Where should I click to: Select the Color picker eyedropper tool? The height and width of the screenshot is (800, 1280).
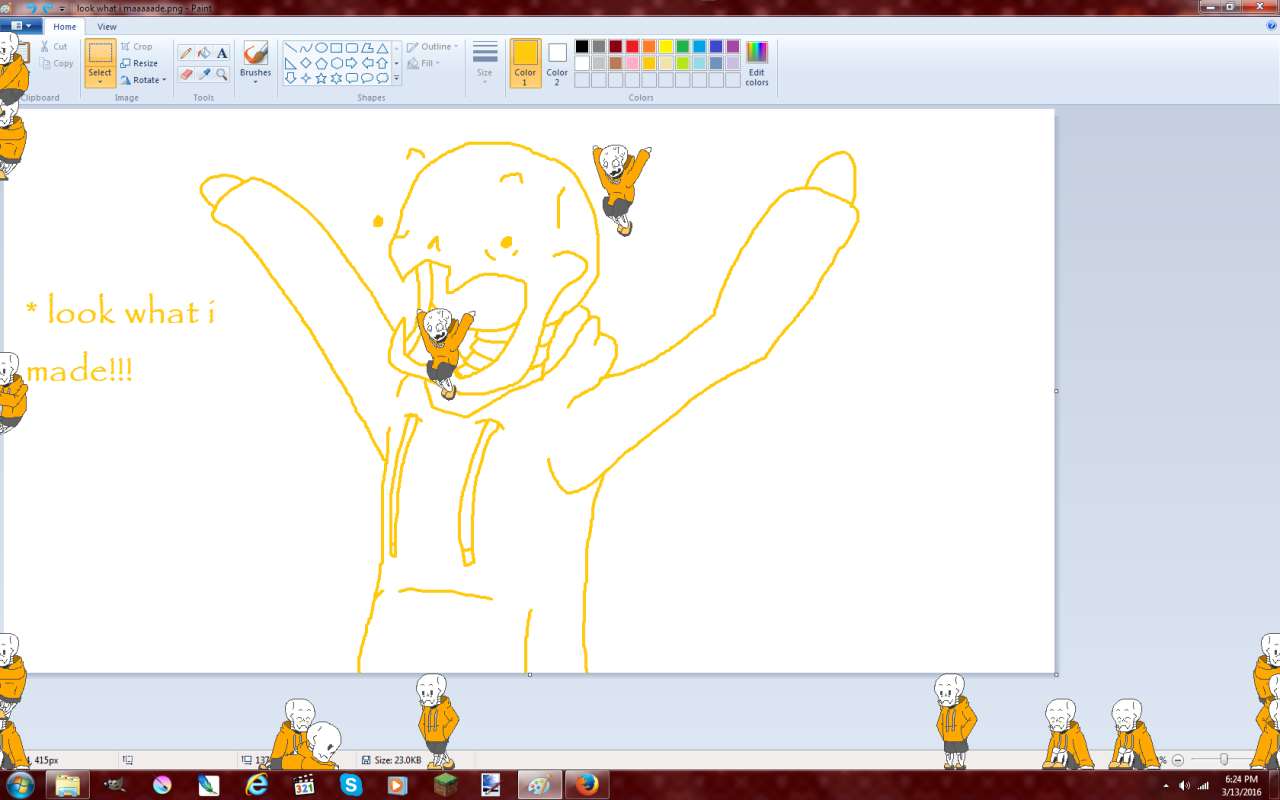(204, 74)
